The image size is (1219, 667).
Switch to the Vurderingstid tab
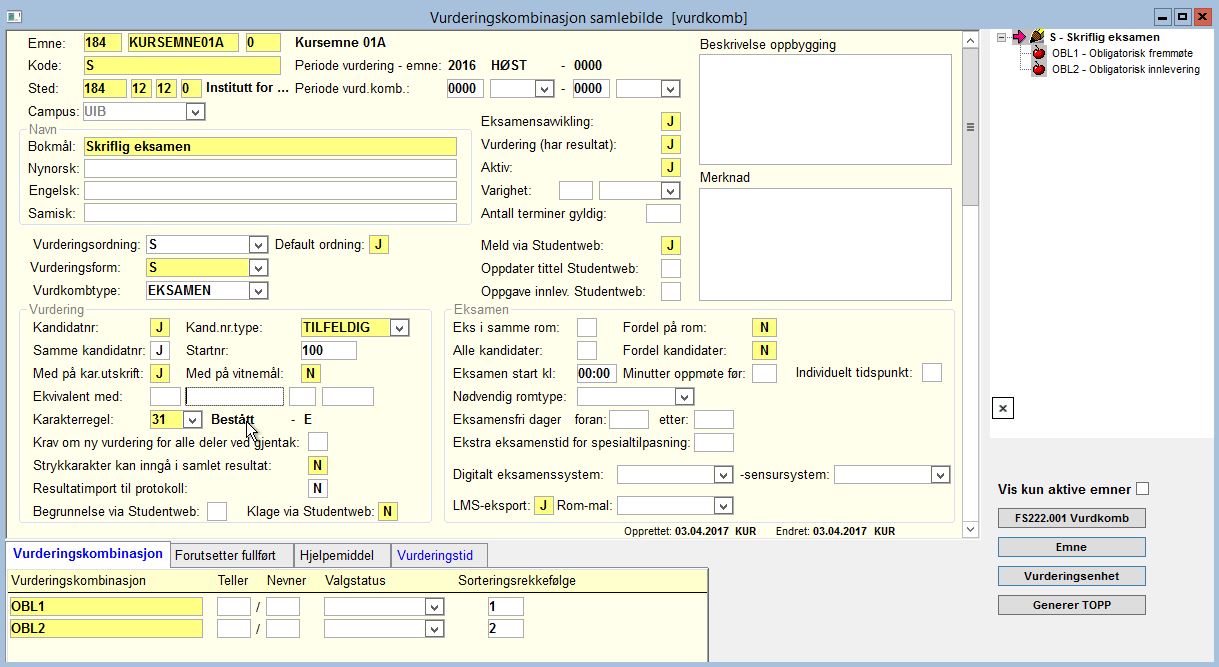[439, 555]
